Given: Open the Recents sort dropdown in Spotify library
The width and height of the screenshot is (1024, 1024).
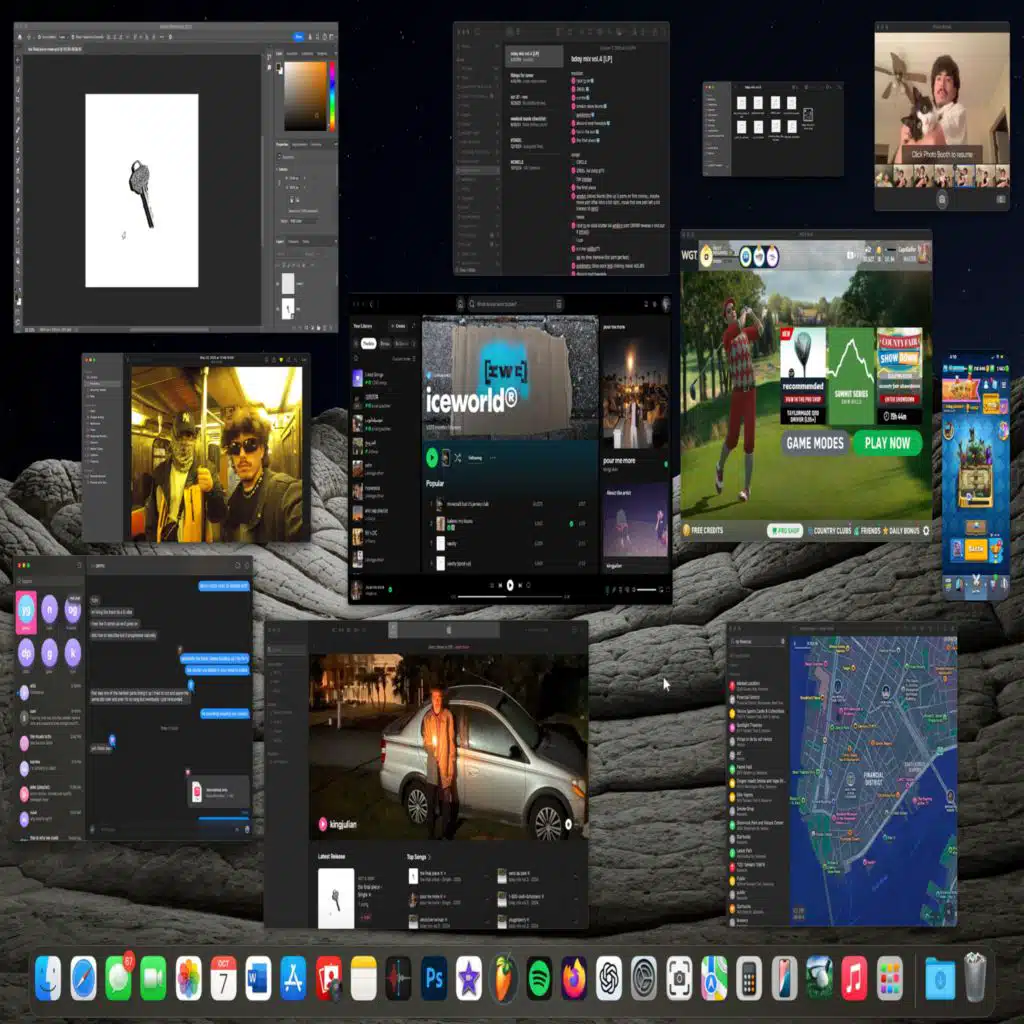Looking at the screenshot, I should 402,358.
